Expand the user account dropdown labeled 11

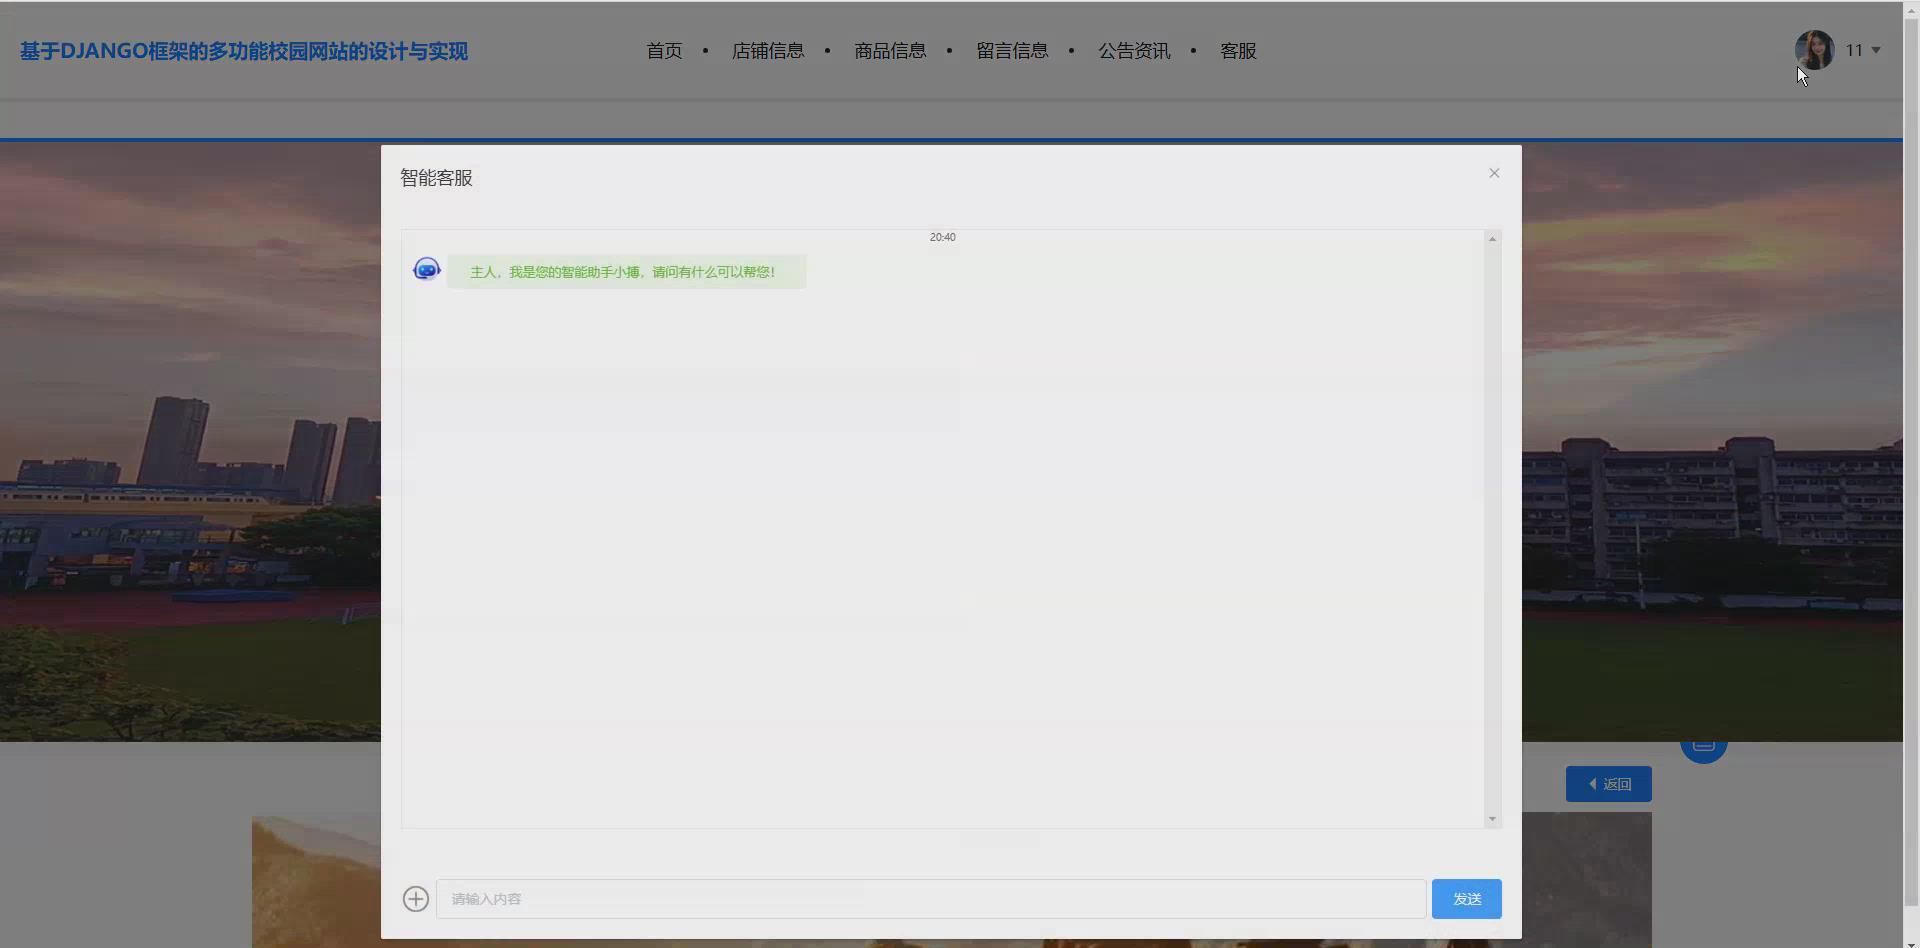pyautogui.click(x=1862, y=50)
